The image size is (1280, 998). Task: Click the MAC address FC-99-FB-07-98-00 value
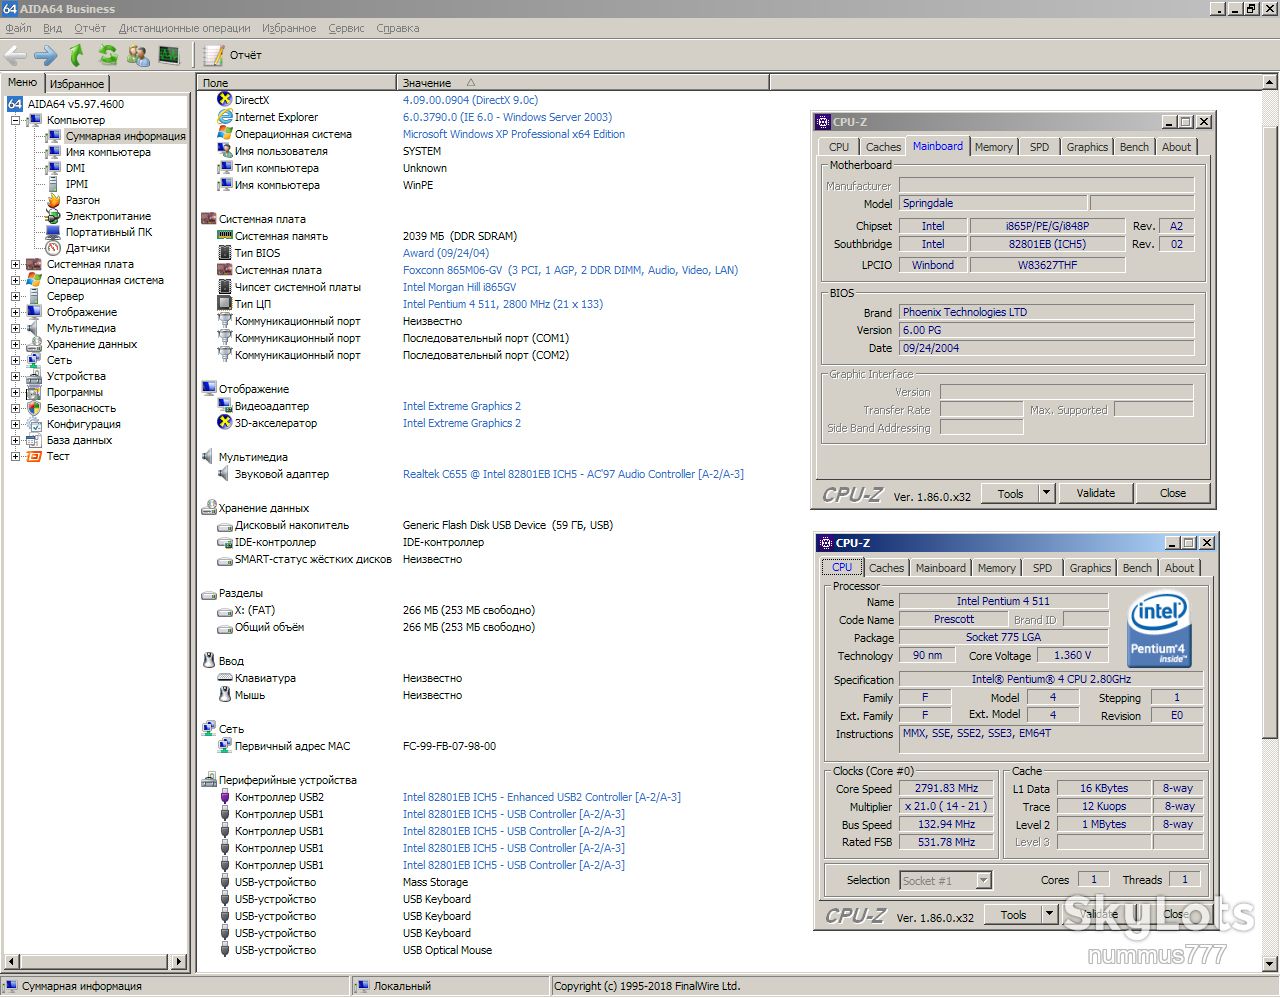tap(449, 746)
